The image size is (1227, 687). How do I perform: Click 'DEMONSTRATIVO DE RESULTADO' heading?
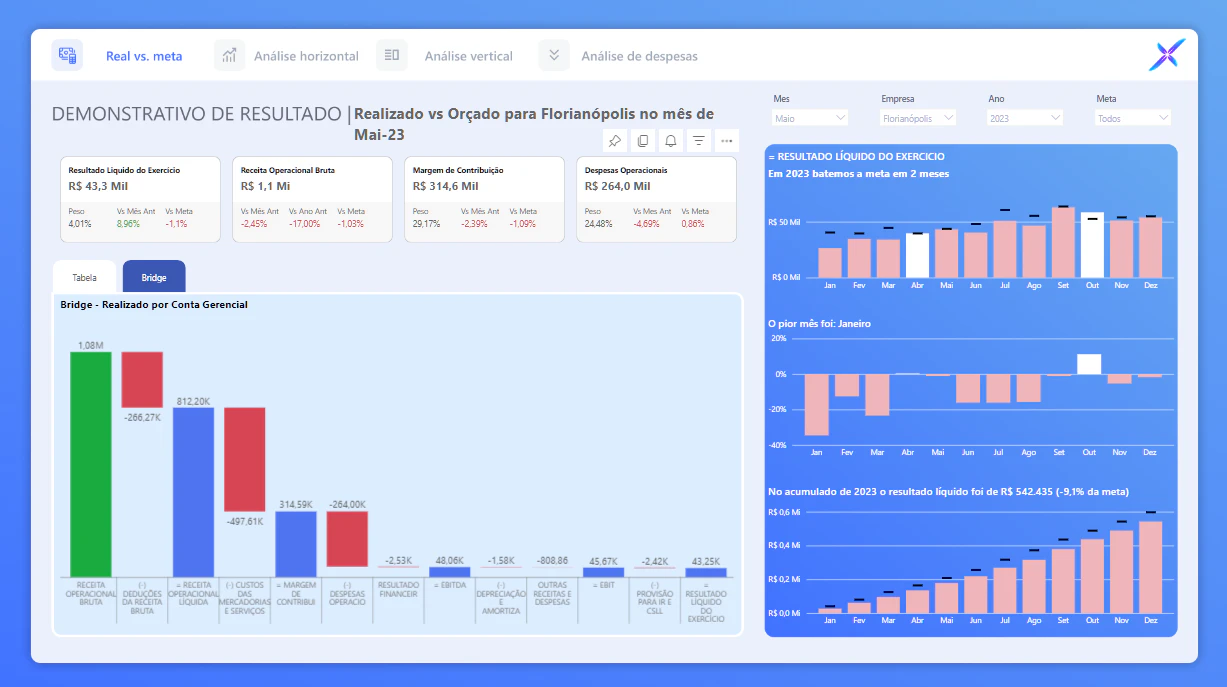coord(196,113)
